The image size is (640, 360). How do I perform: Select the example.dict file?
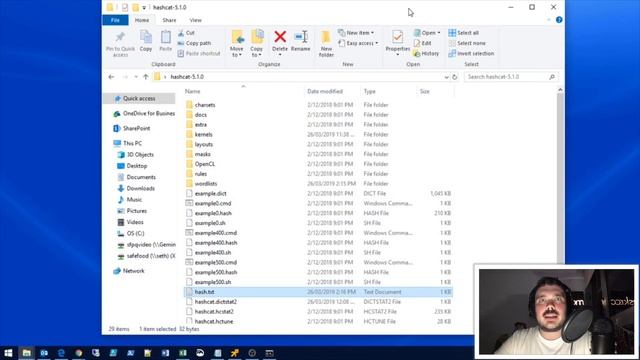click(x=210, y=193)
